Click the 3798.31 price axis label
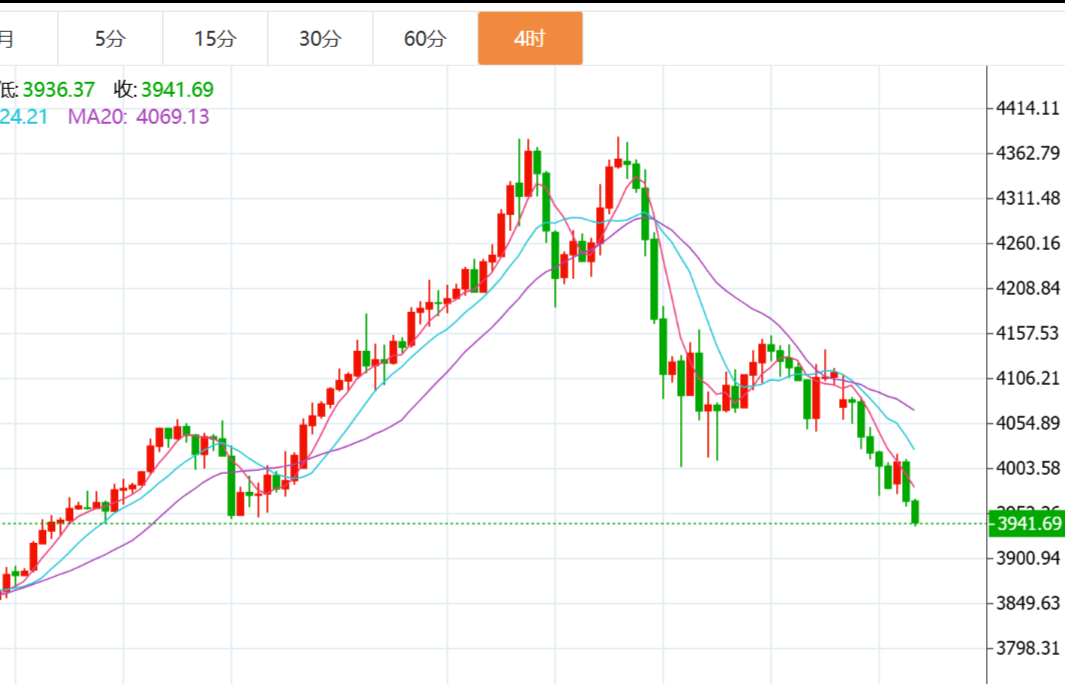The height and width of the screenshot is (684, 1065). (x=1028, y=648)
